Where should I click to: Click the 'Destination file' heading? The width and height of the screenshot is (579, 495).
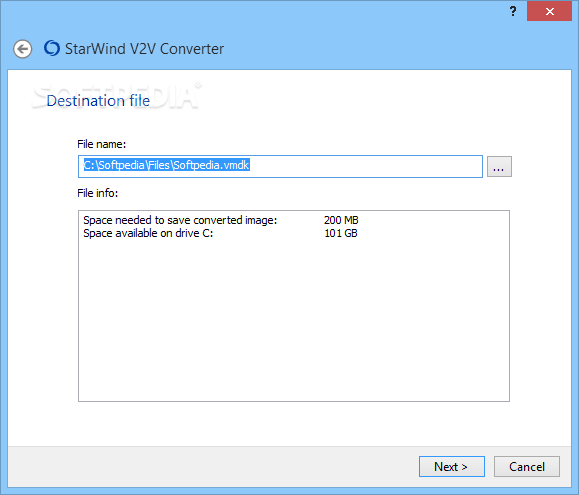pos(98,101)
